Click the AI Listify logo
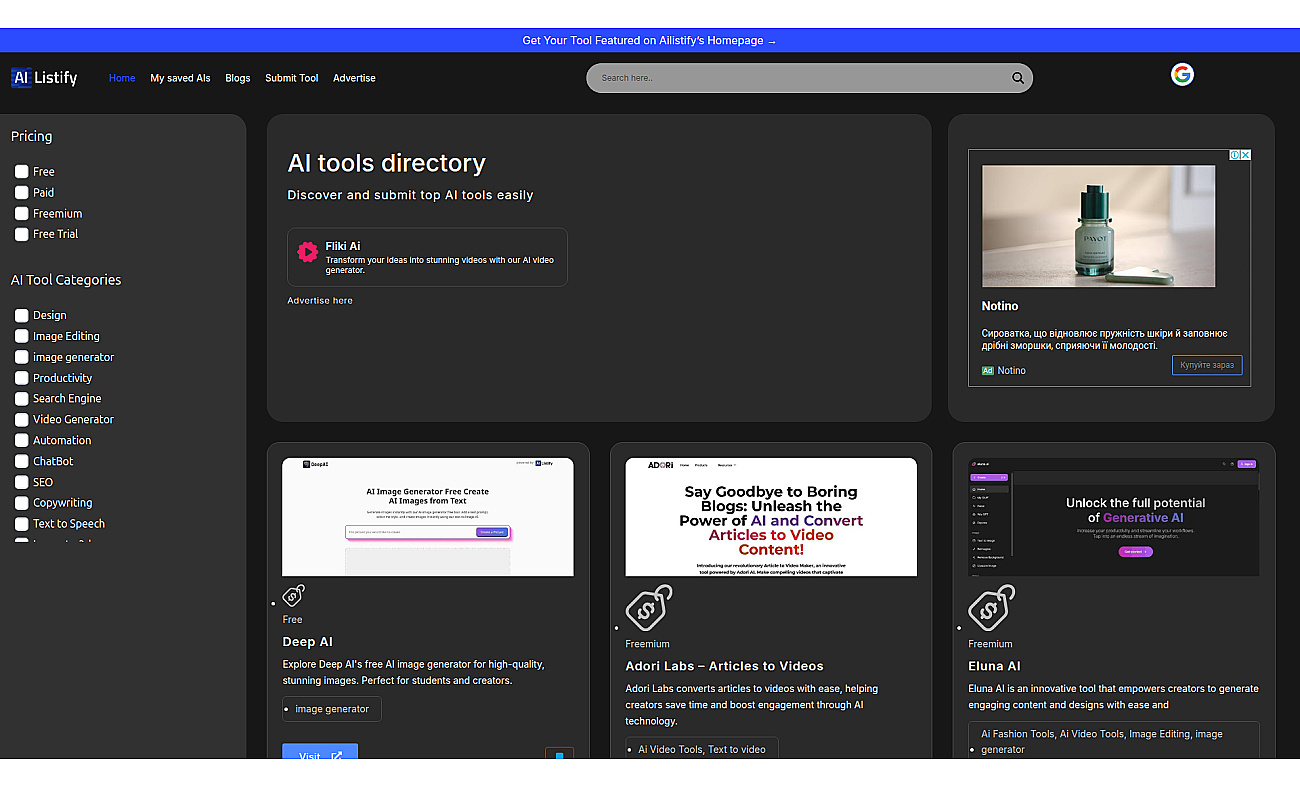 click(44, 77)
